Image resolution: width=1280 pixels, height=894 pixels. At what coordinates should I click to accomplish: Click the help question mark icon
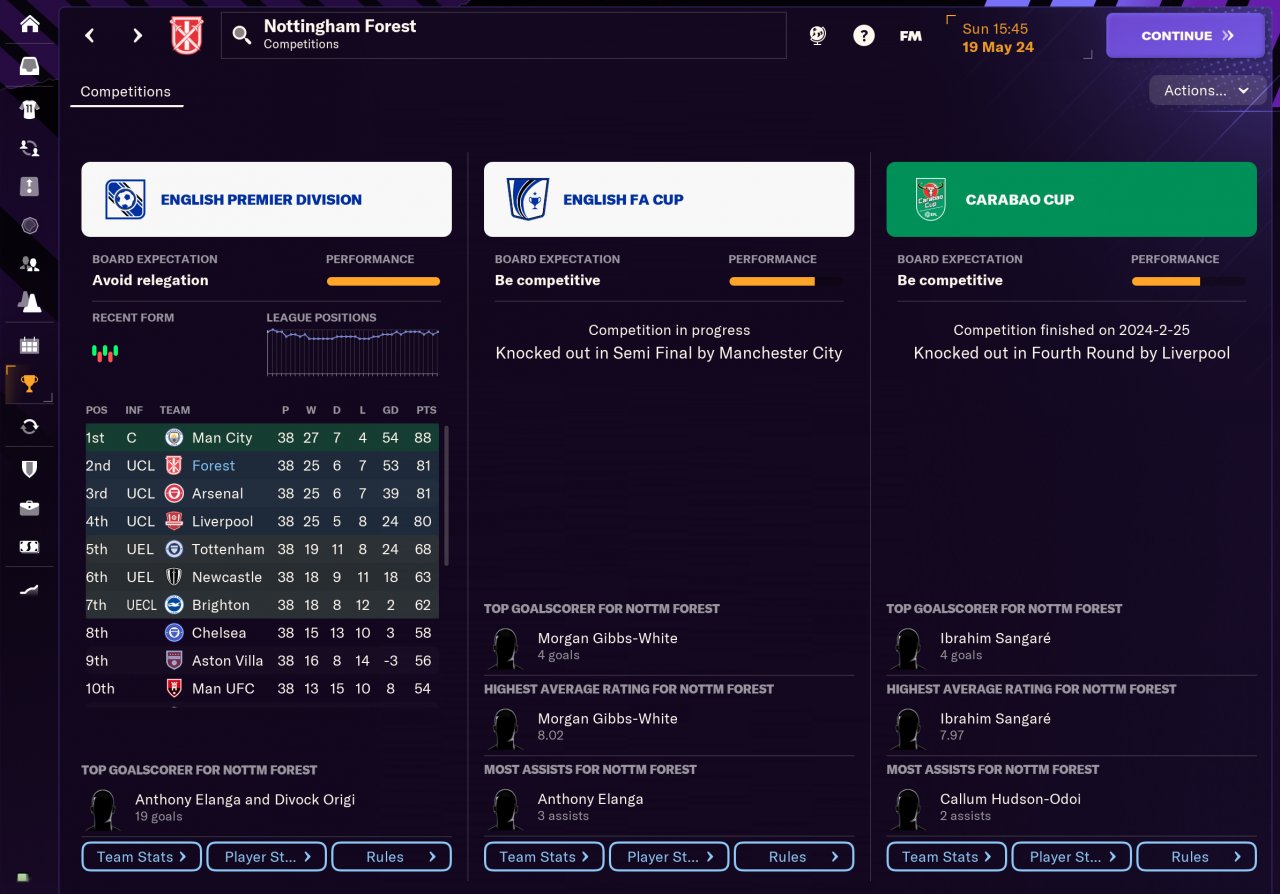tap(863, 35)
